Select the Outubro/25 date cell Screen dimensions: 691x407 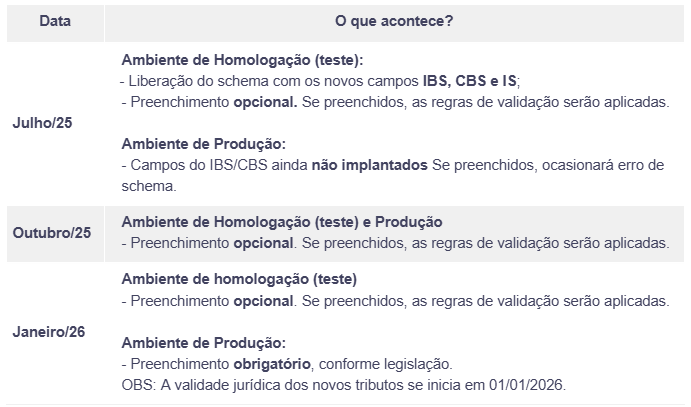pyautogui.click(x=51, y=232)
